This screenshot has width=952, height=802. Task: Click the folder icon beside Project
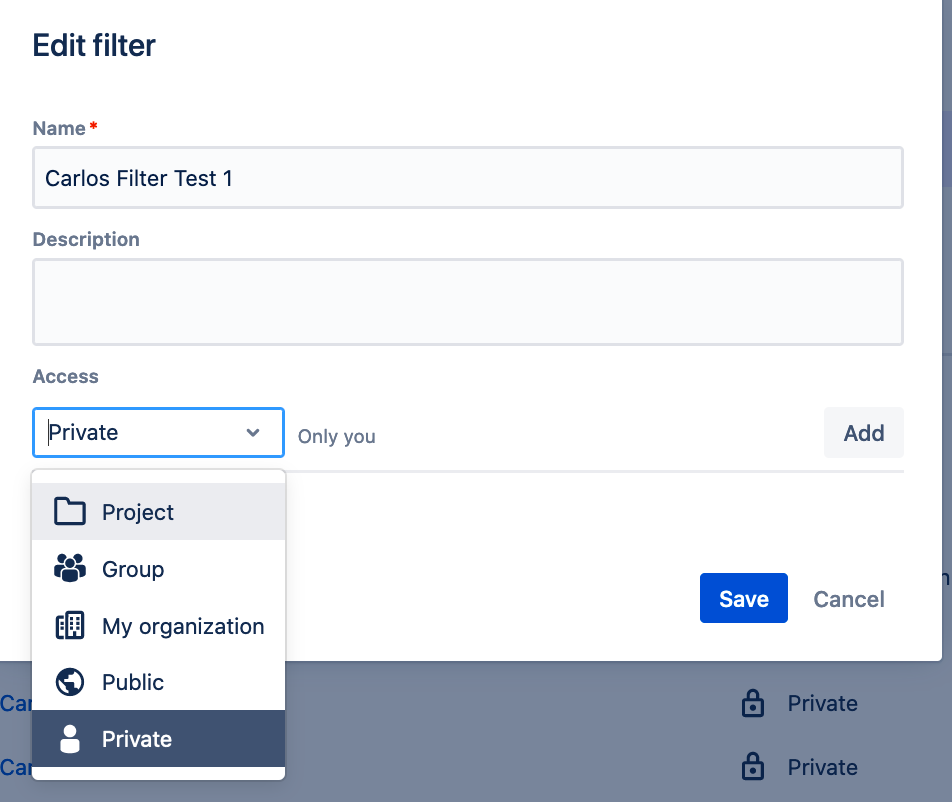69,512
